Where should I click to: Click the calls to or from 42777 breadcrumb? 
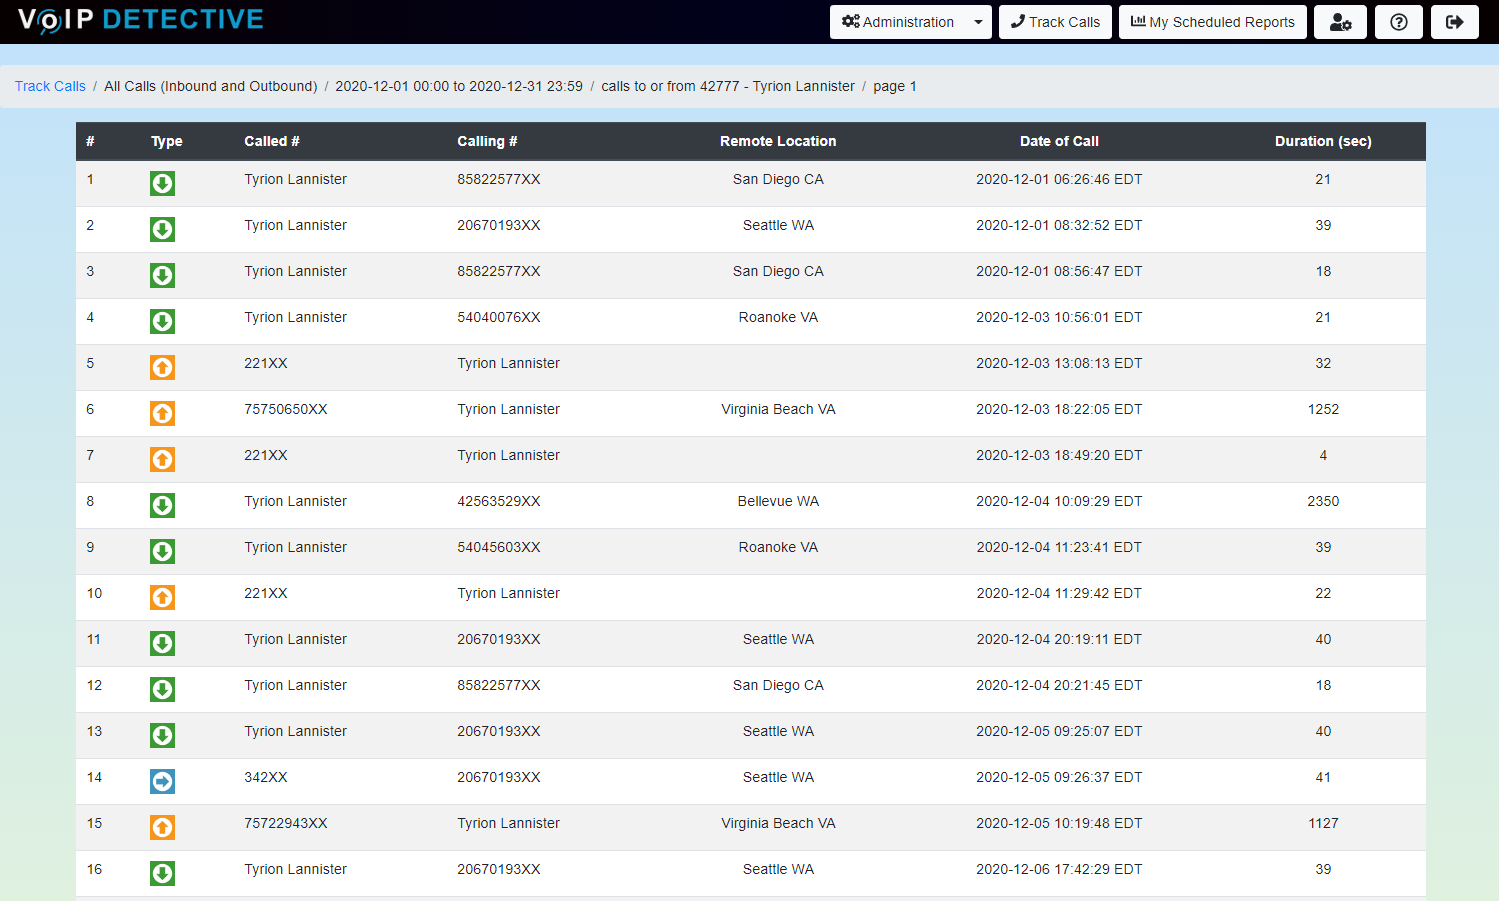[x=728, y=86]
